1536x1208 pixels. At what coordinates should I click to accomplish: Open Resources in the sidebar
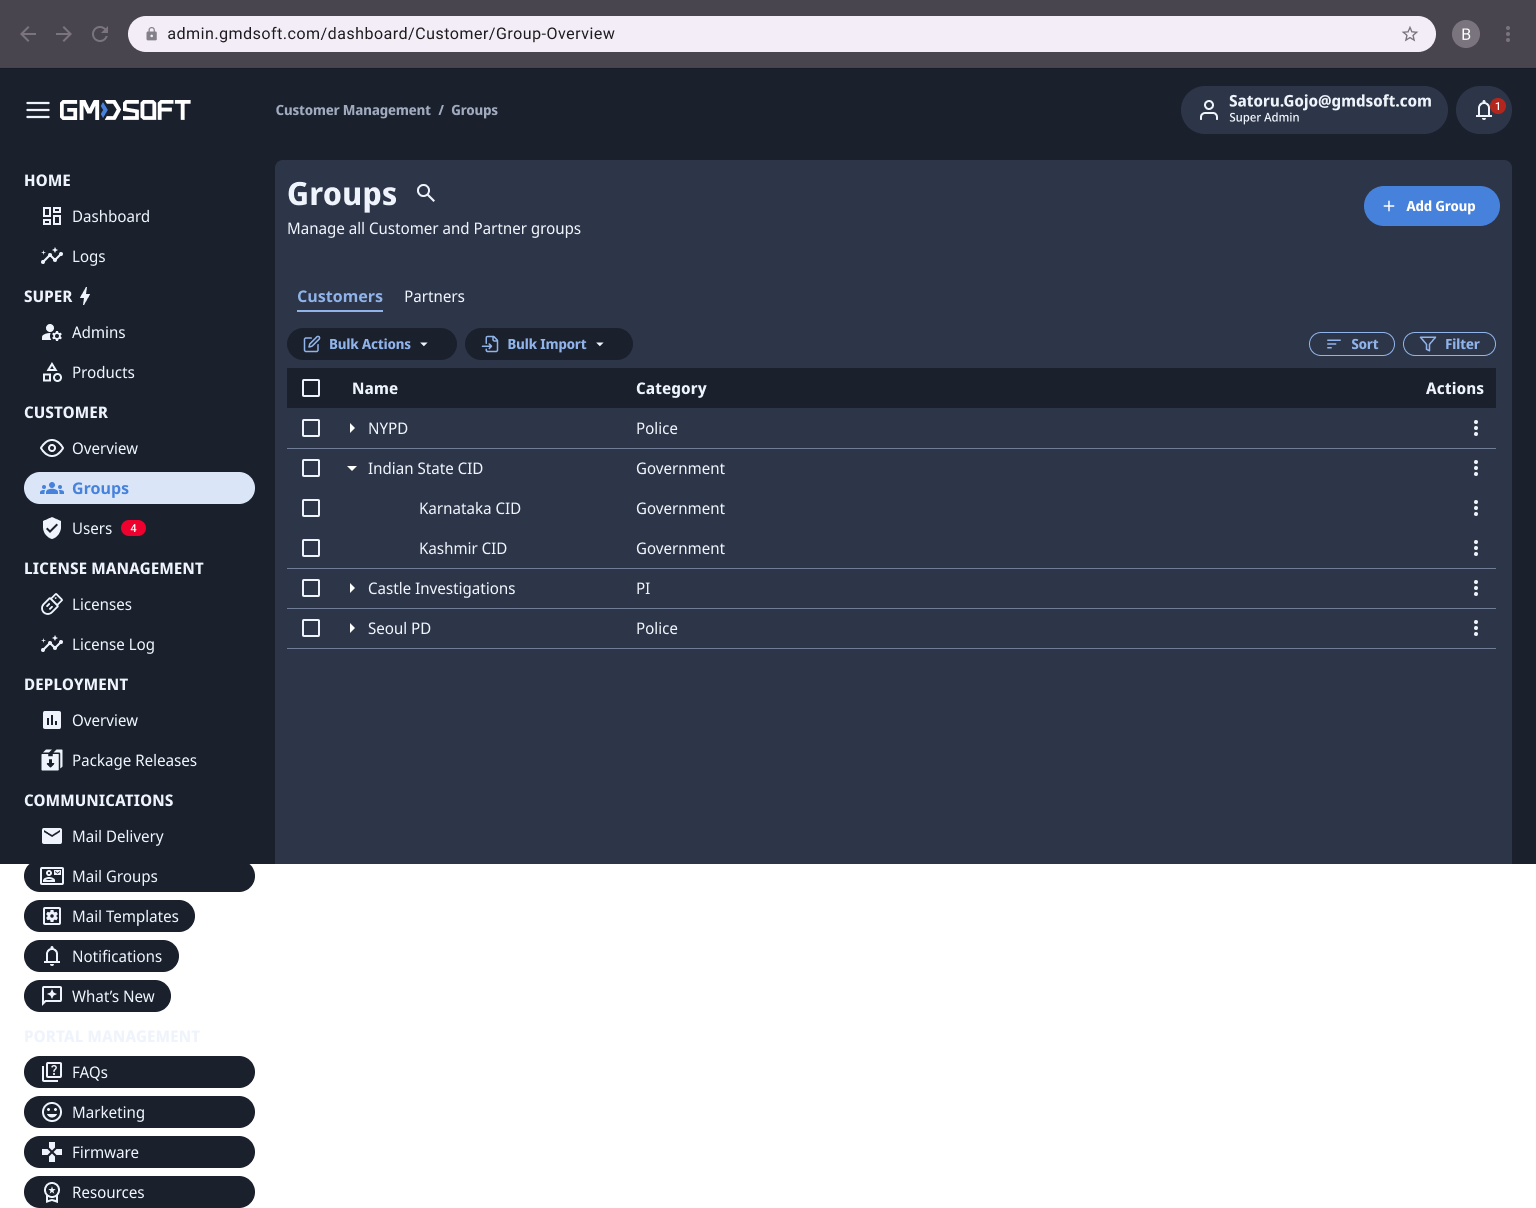(139, 1192)
